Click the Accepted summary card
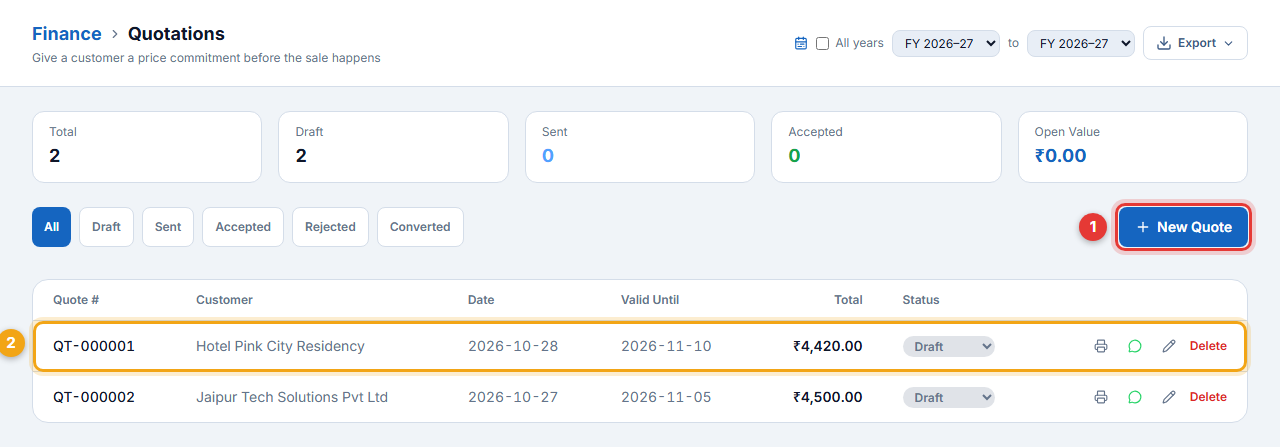Viewport: 1280px width, 447px height. click(x=886, y=147)
